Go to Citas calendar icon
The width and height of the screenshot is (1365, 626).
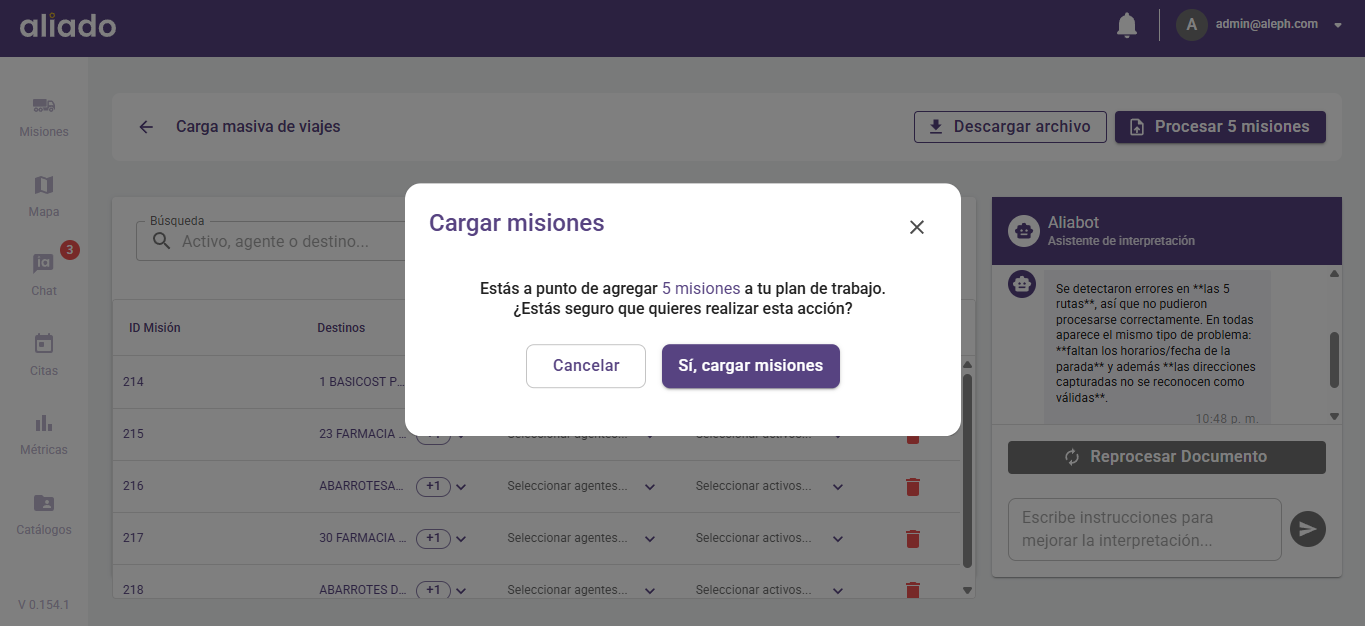point(44,344)
